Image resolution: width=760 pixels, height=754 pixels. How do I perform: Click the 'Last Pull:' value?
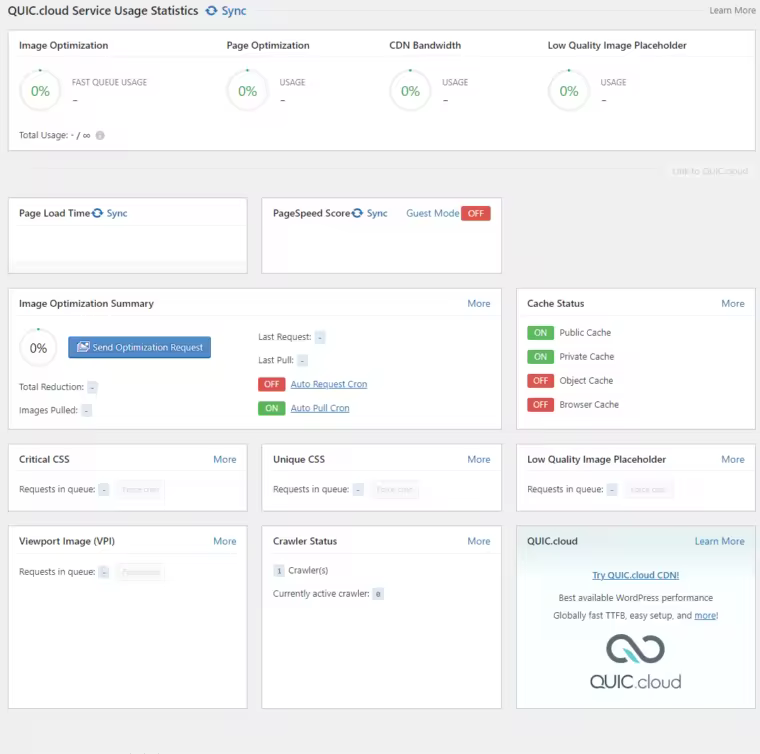tap(302, 360)
